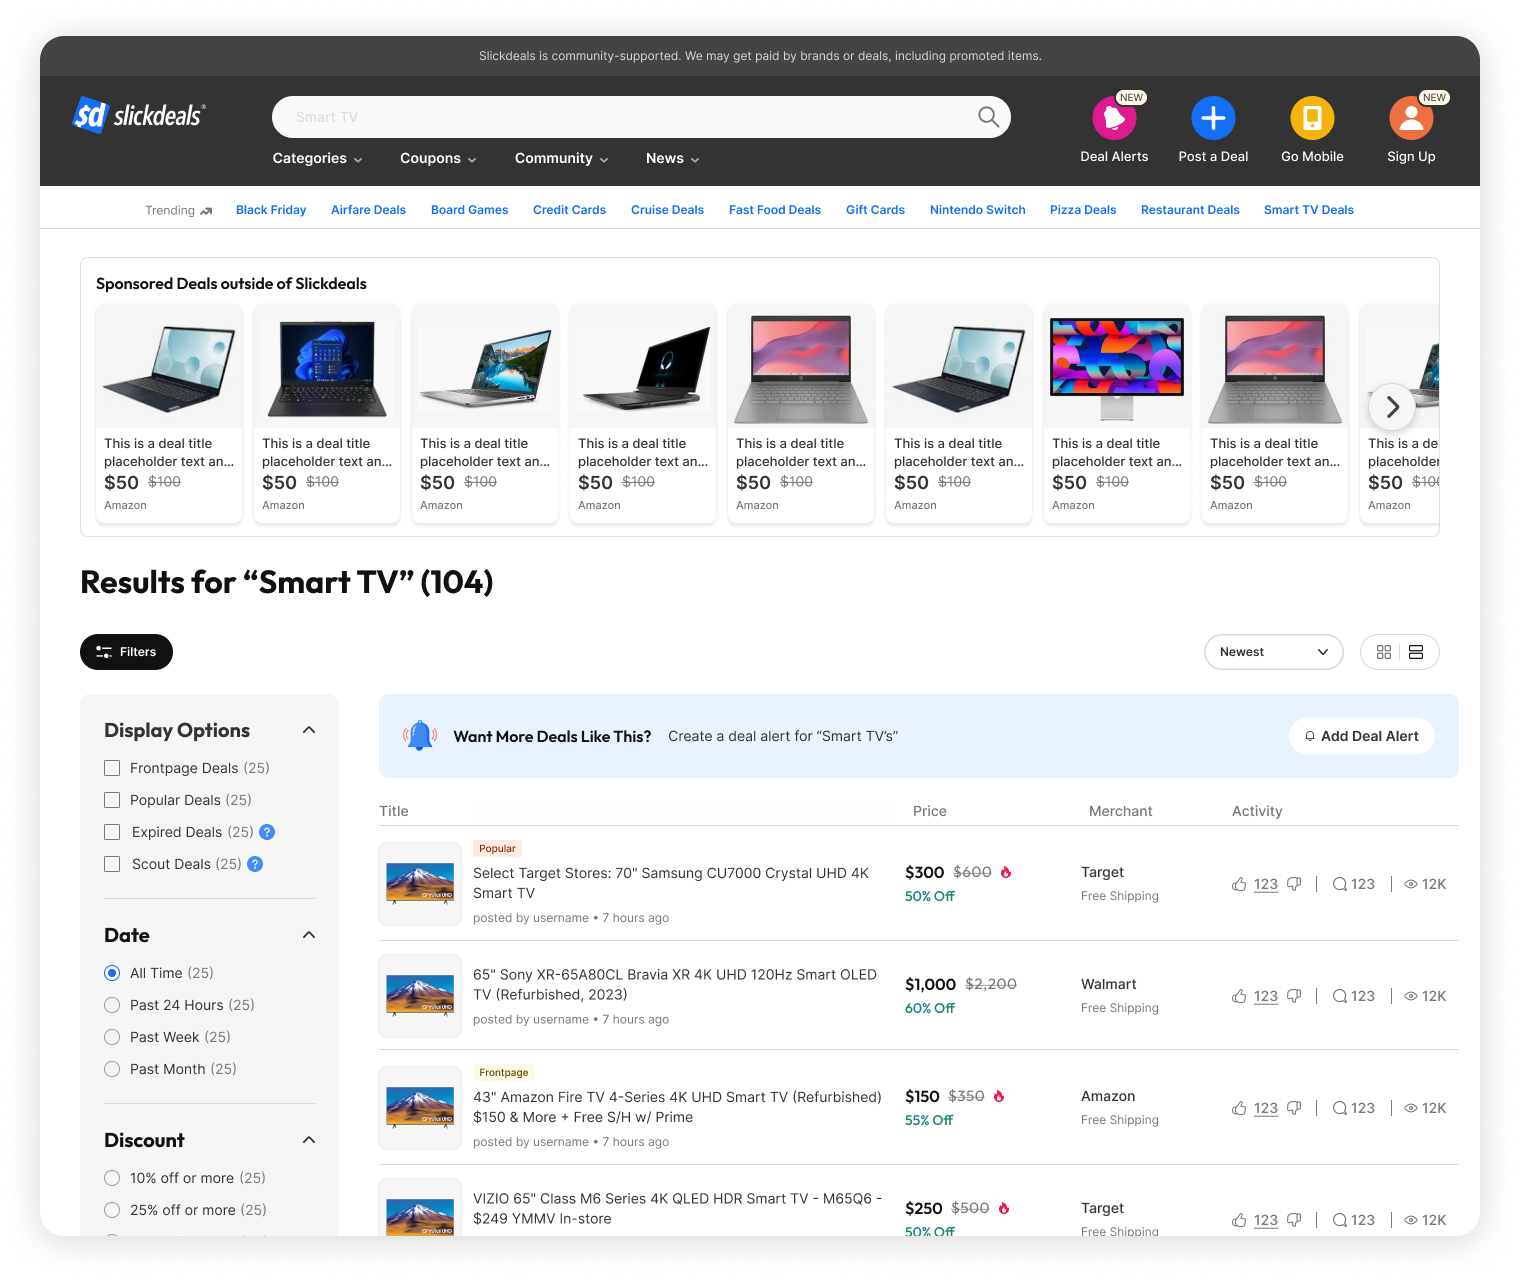
Task: Open Smart TV Deals trending link
Action: click(1308, 210)
